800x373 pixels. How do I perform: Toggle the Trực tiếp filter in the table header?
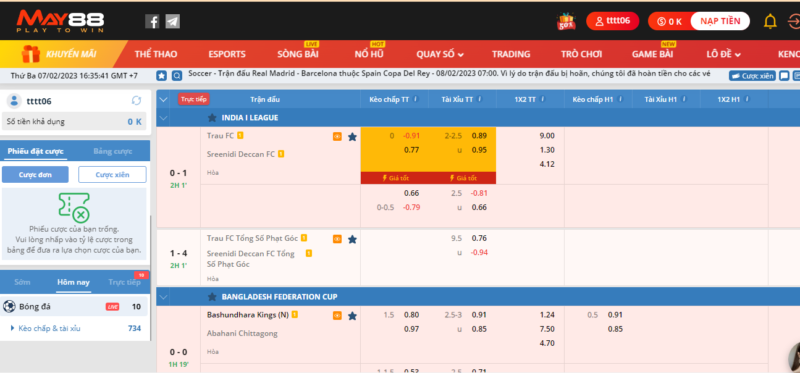point(193,100)
